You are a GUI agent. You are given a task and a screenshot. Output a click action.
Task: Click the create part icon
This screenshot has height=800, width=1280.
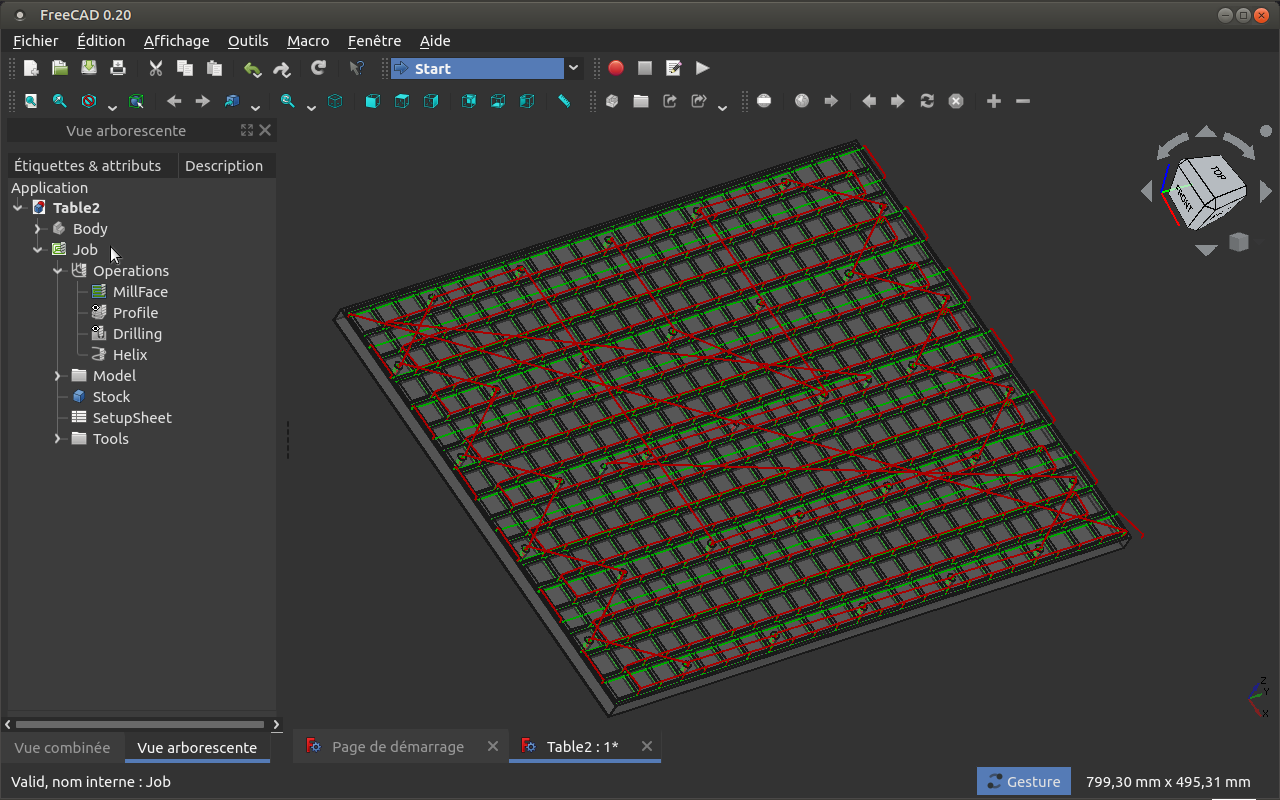[x=612, y=101]
